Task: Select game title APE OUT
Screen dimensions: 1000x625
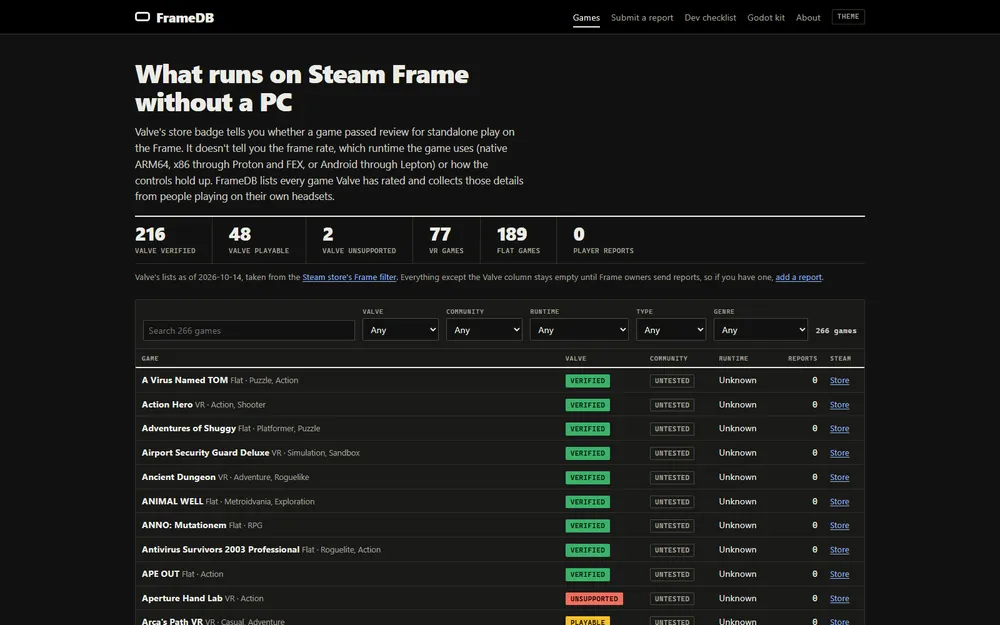Action: (x=160, y=574)
